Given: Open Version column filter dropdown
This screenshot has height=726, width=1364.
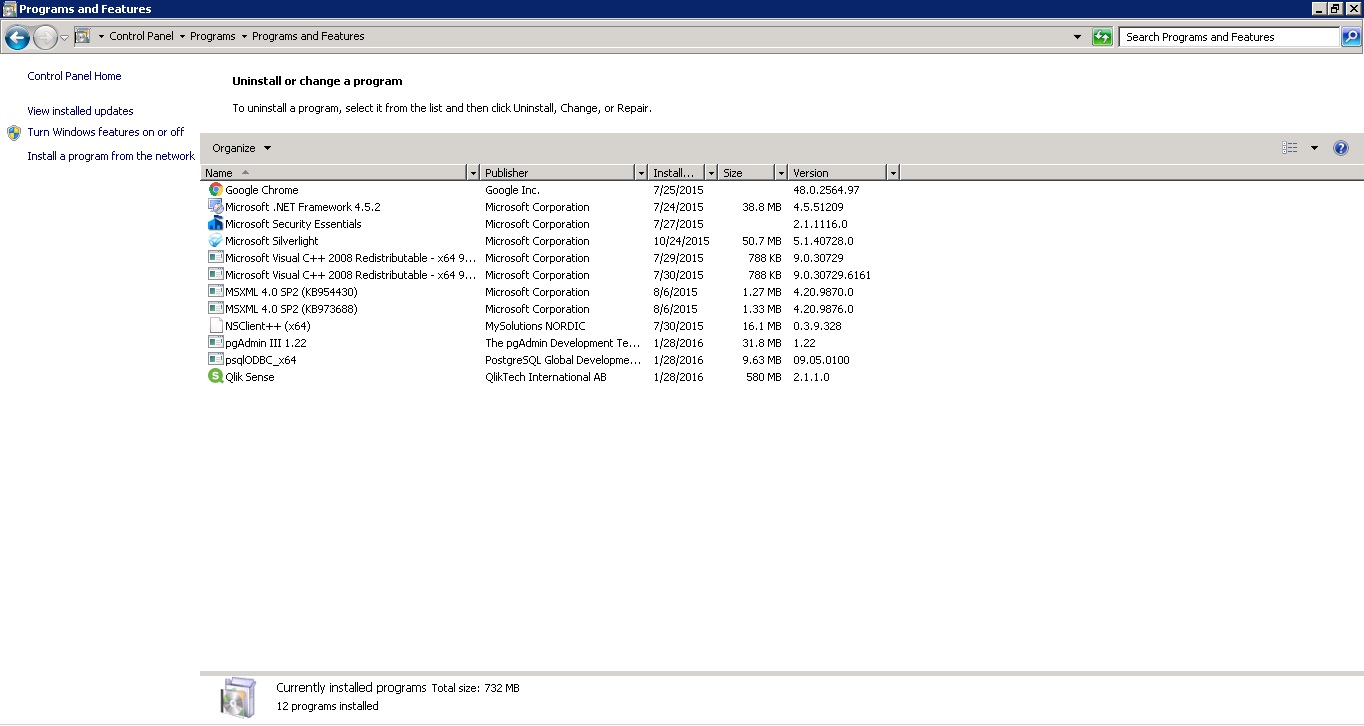Looking at the screenshot, I should click(893, 173).
